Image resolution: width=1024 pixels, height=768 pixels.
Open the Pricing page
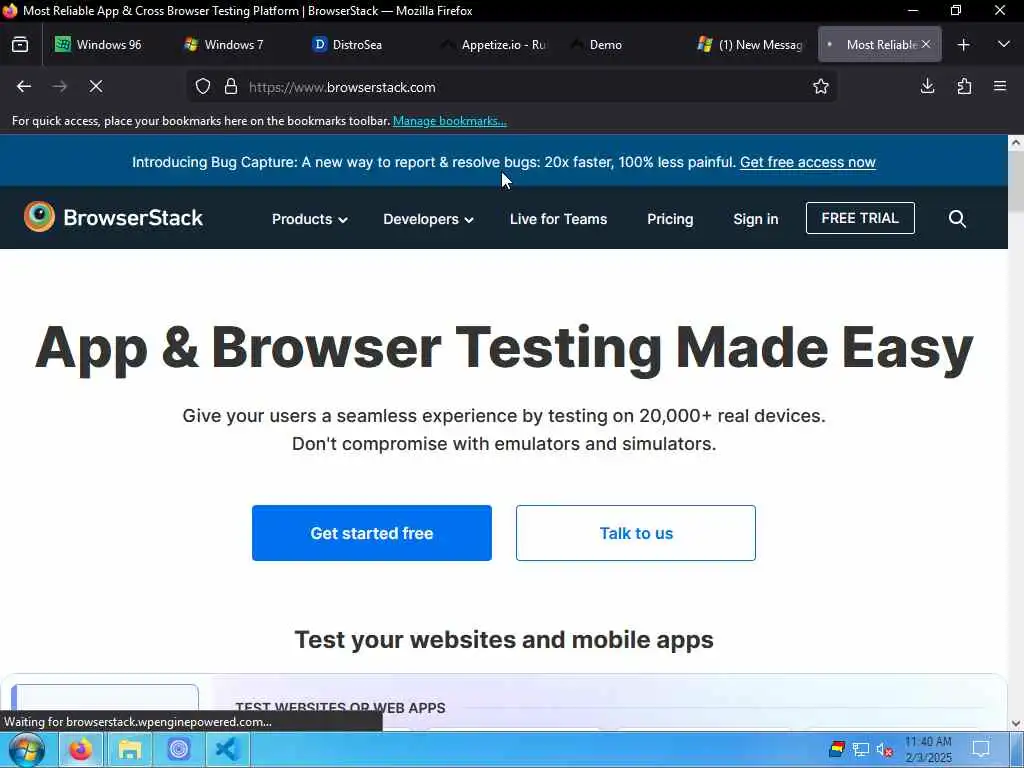pyautogui.click(x=670, y=219)
